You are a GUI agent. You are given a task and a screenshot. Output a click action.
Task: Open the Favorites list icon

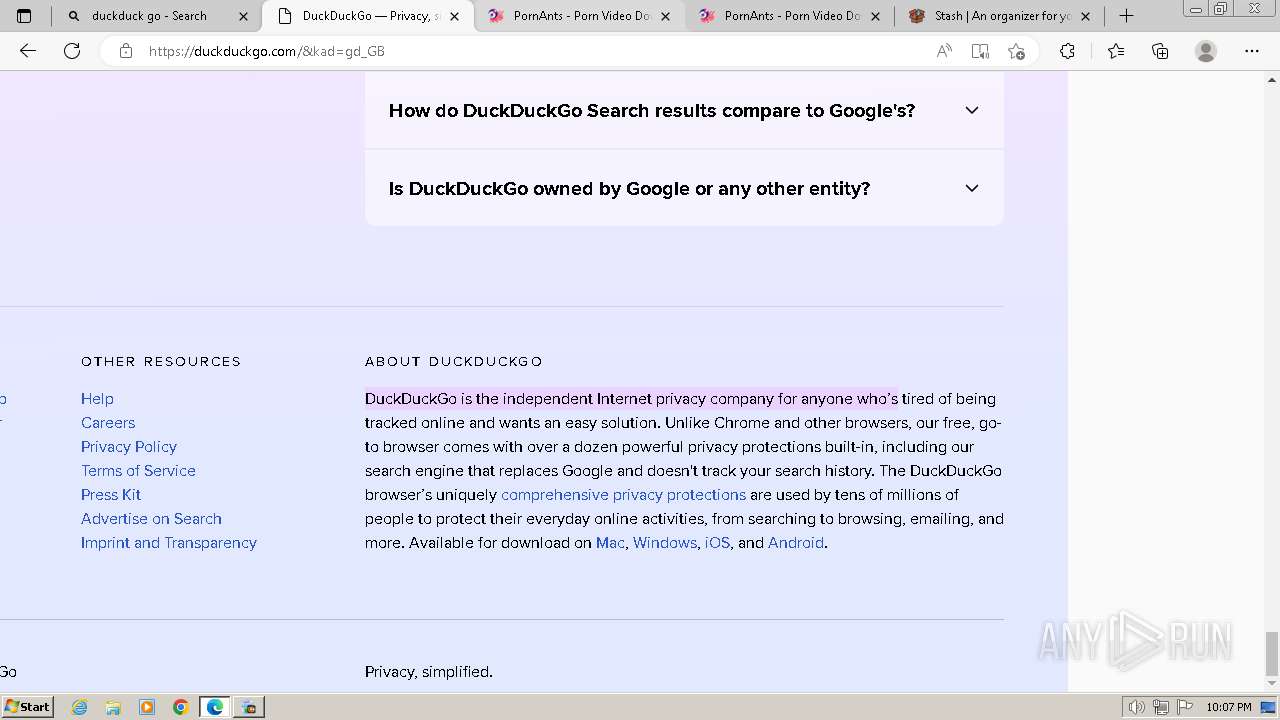[1116, 51]
